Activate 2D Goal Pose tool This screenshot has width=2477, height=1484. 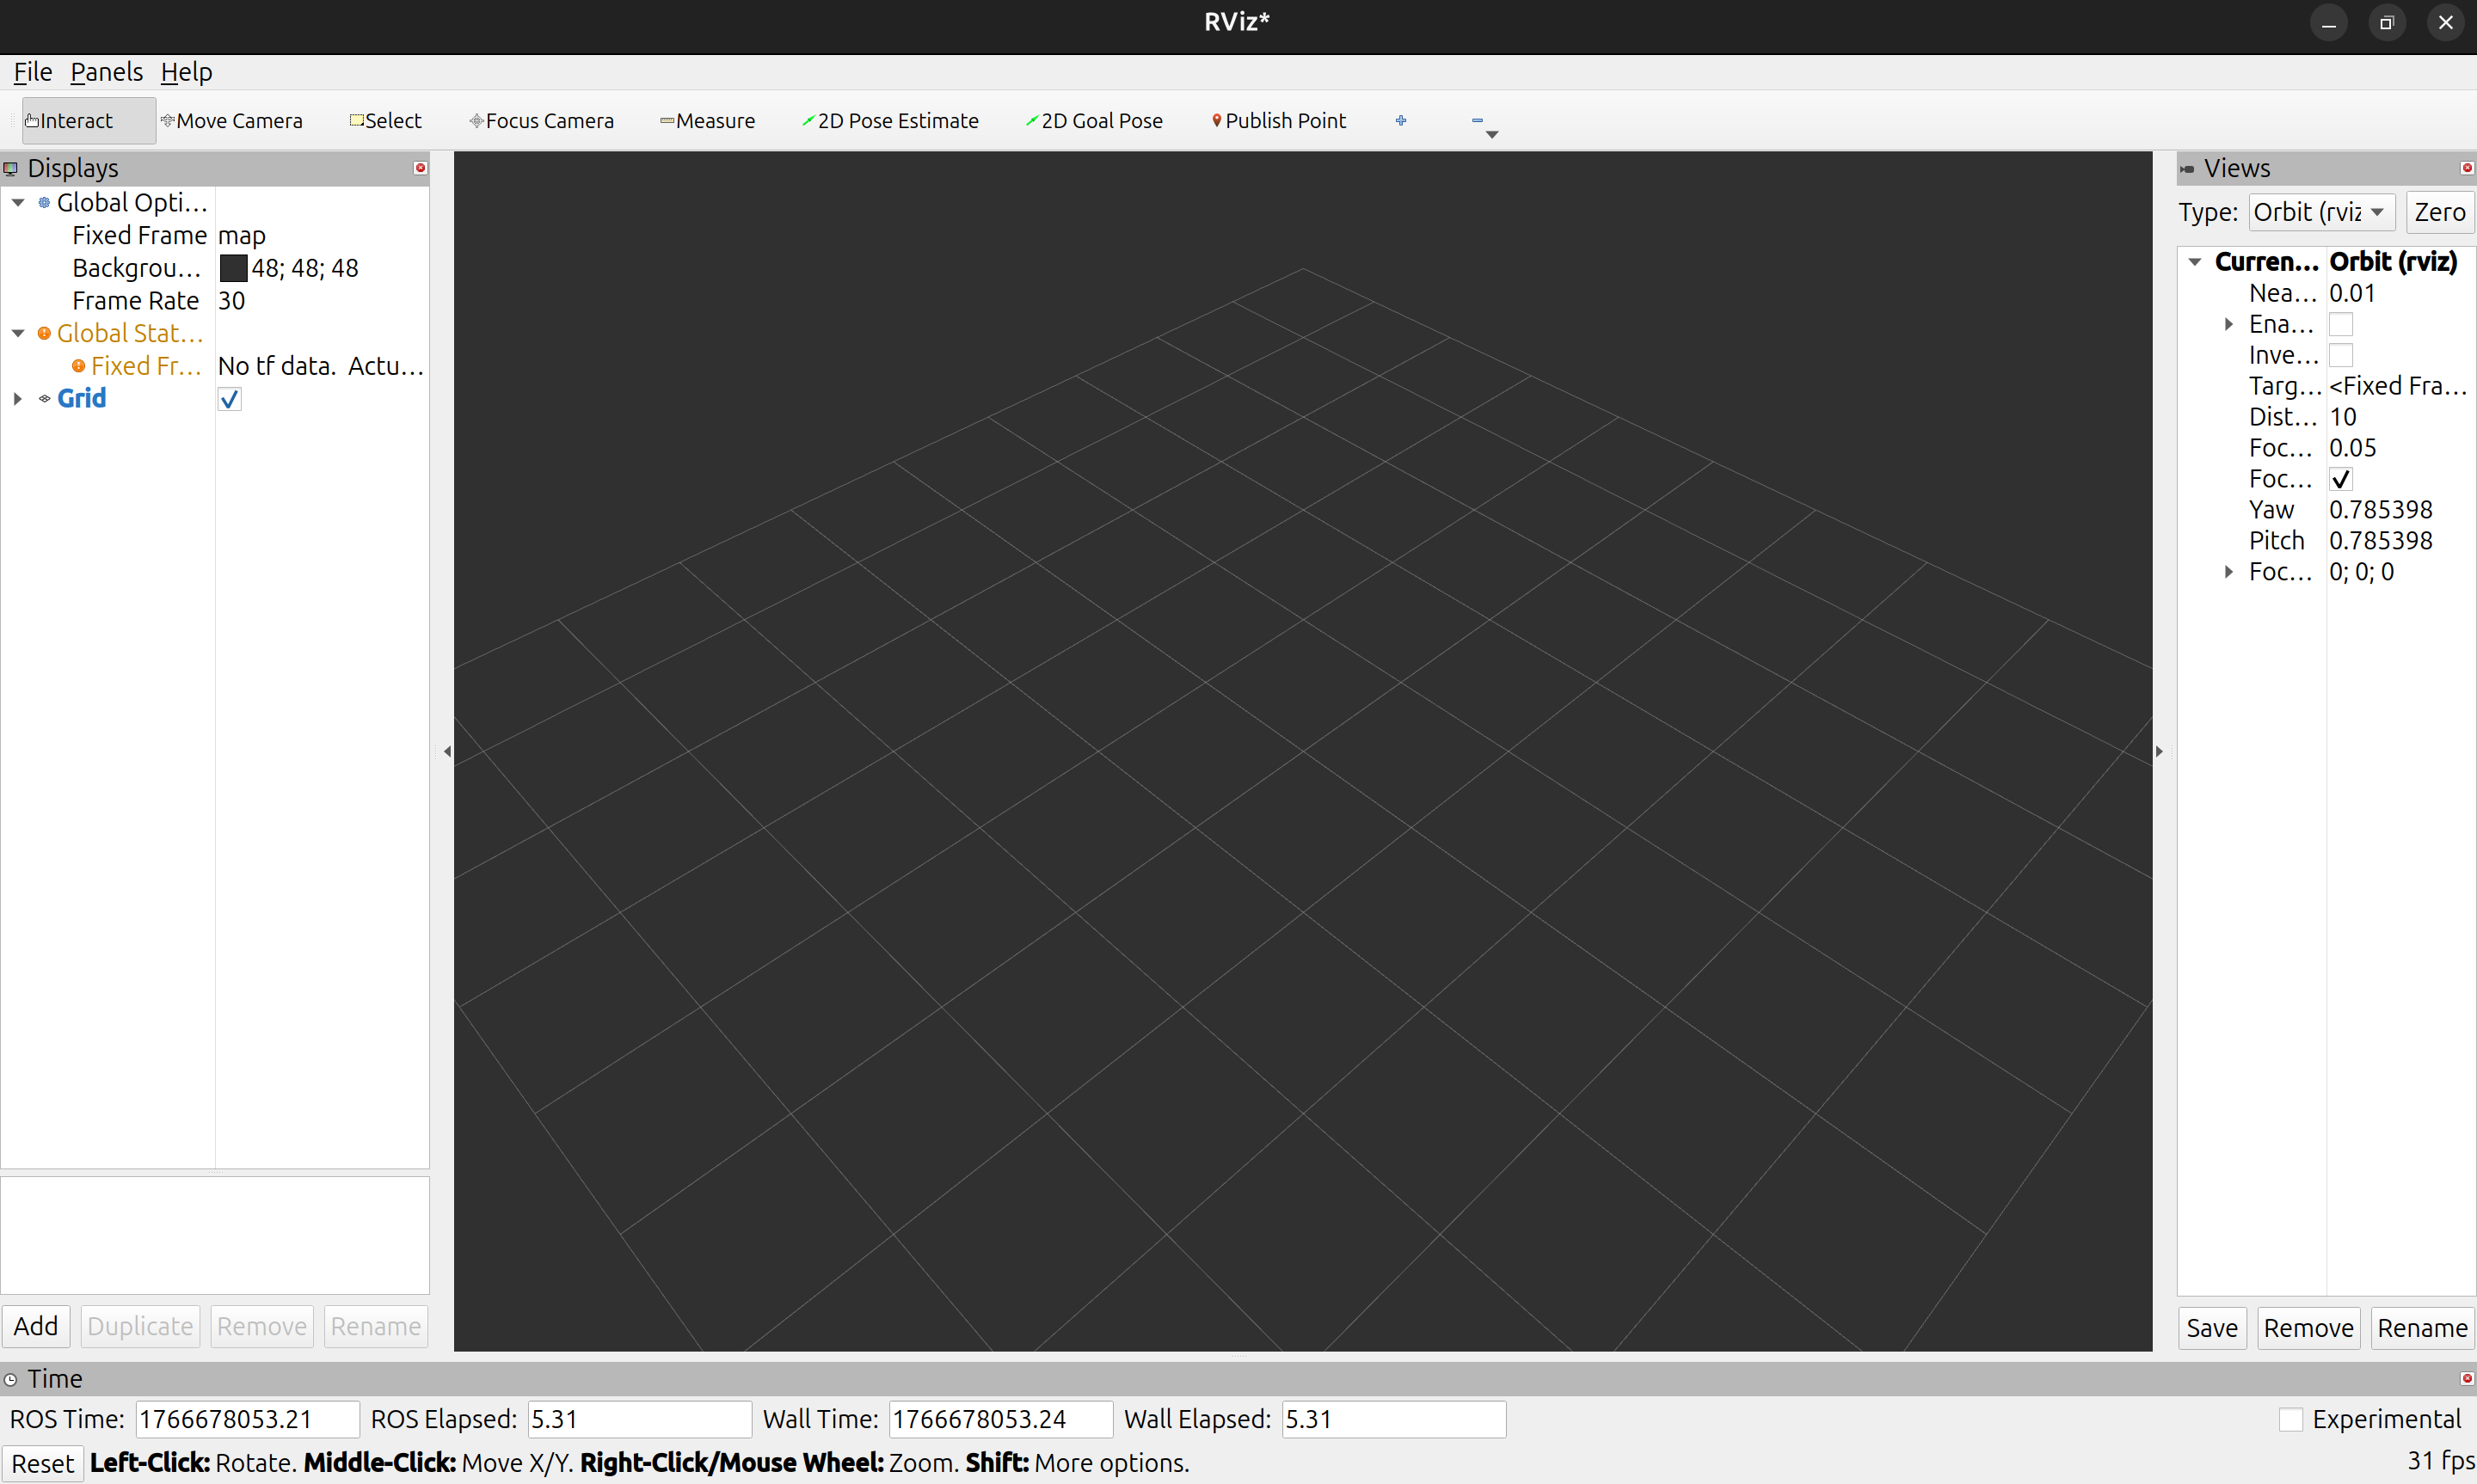(1095, 121)
